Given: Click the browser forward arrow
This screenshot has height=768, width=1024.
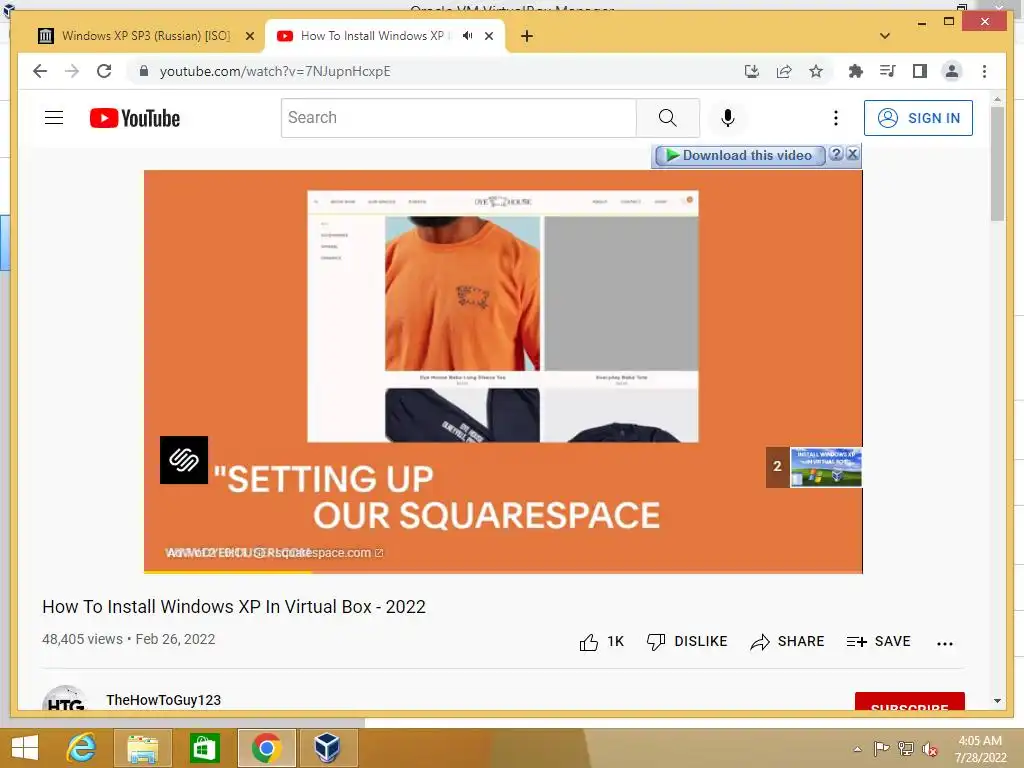Looking at the screenshot, I should (x=72, y=71).
